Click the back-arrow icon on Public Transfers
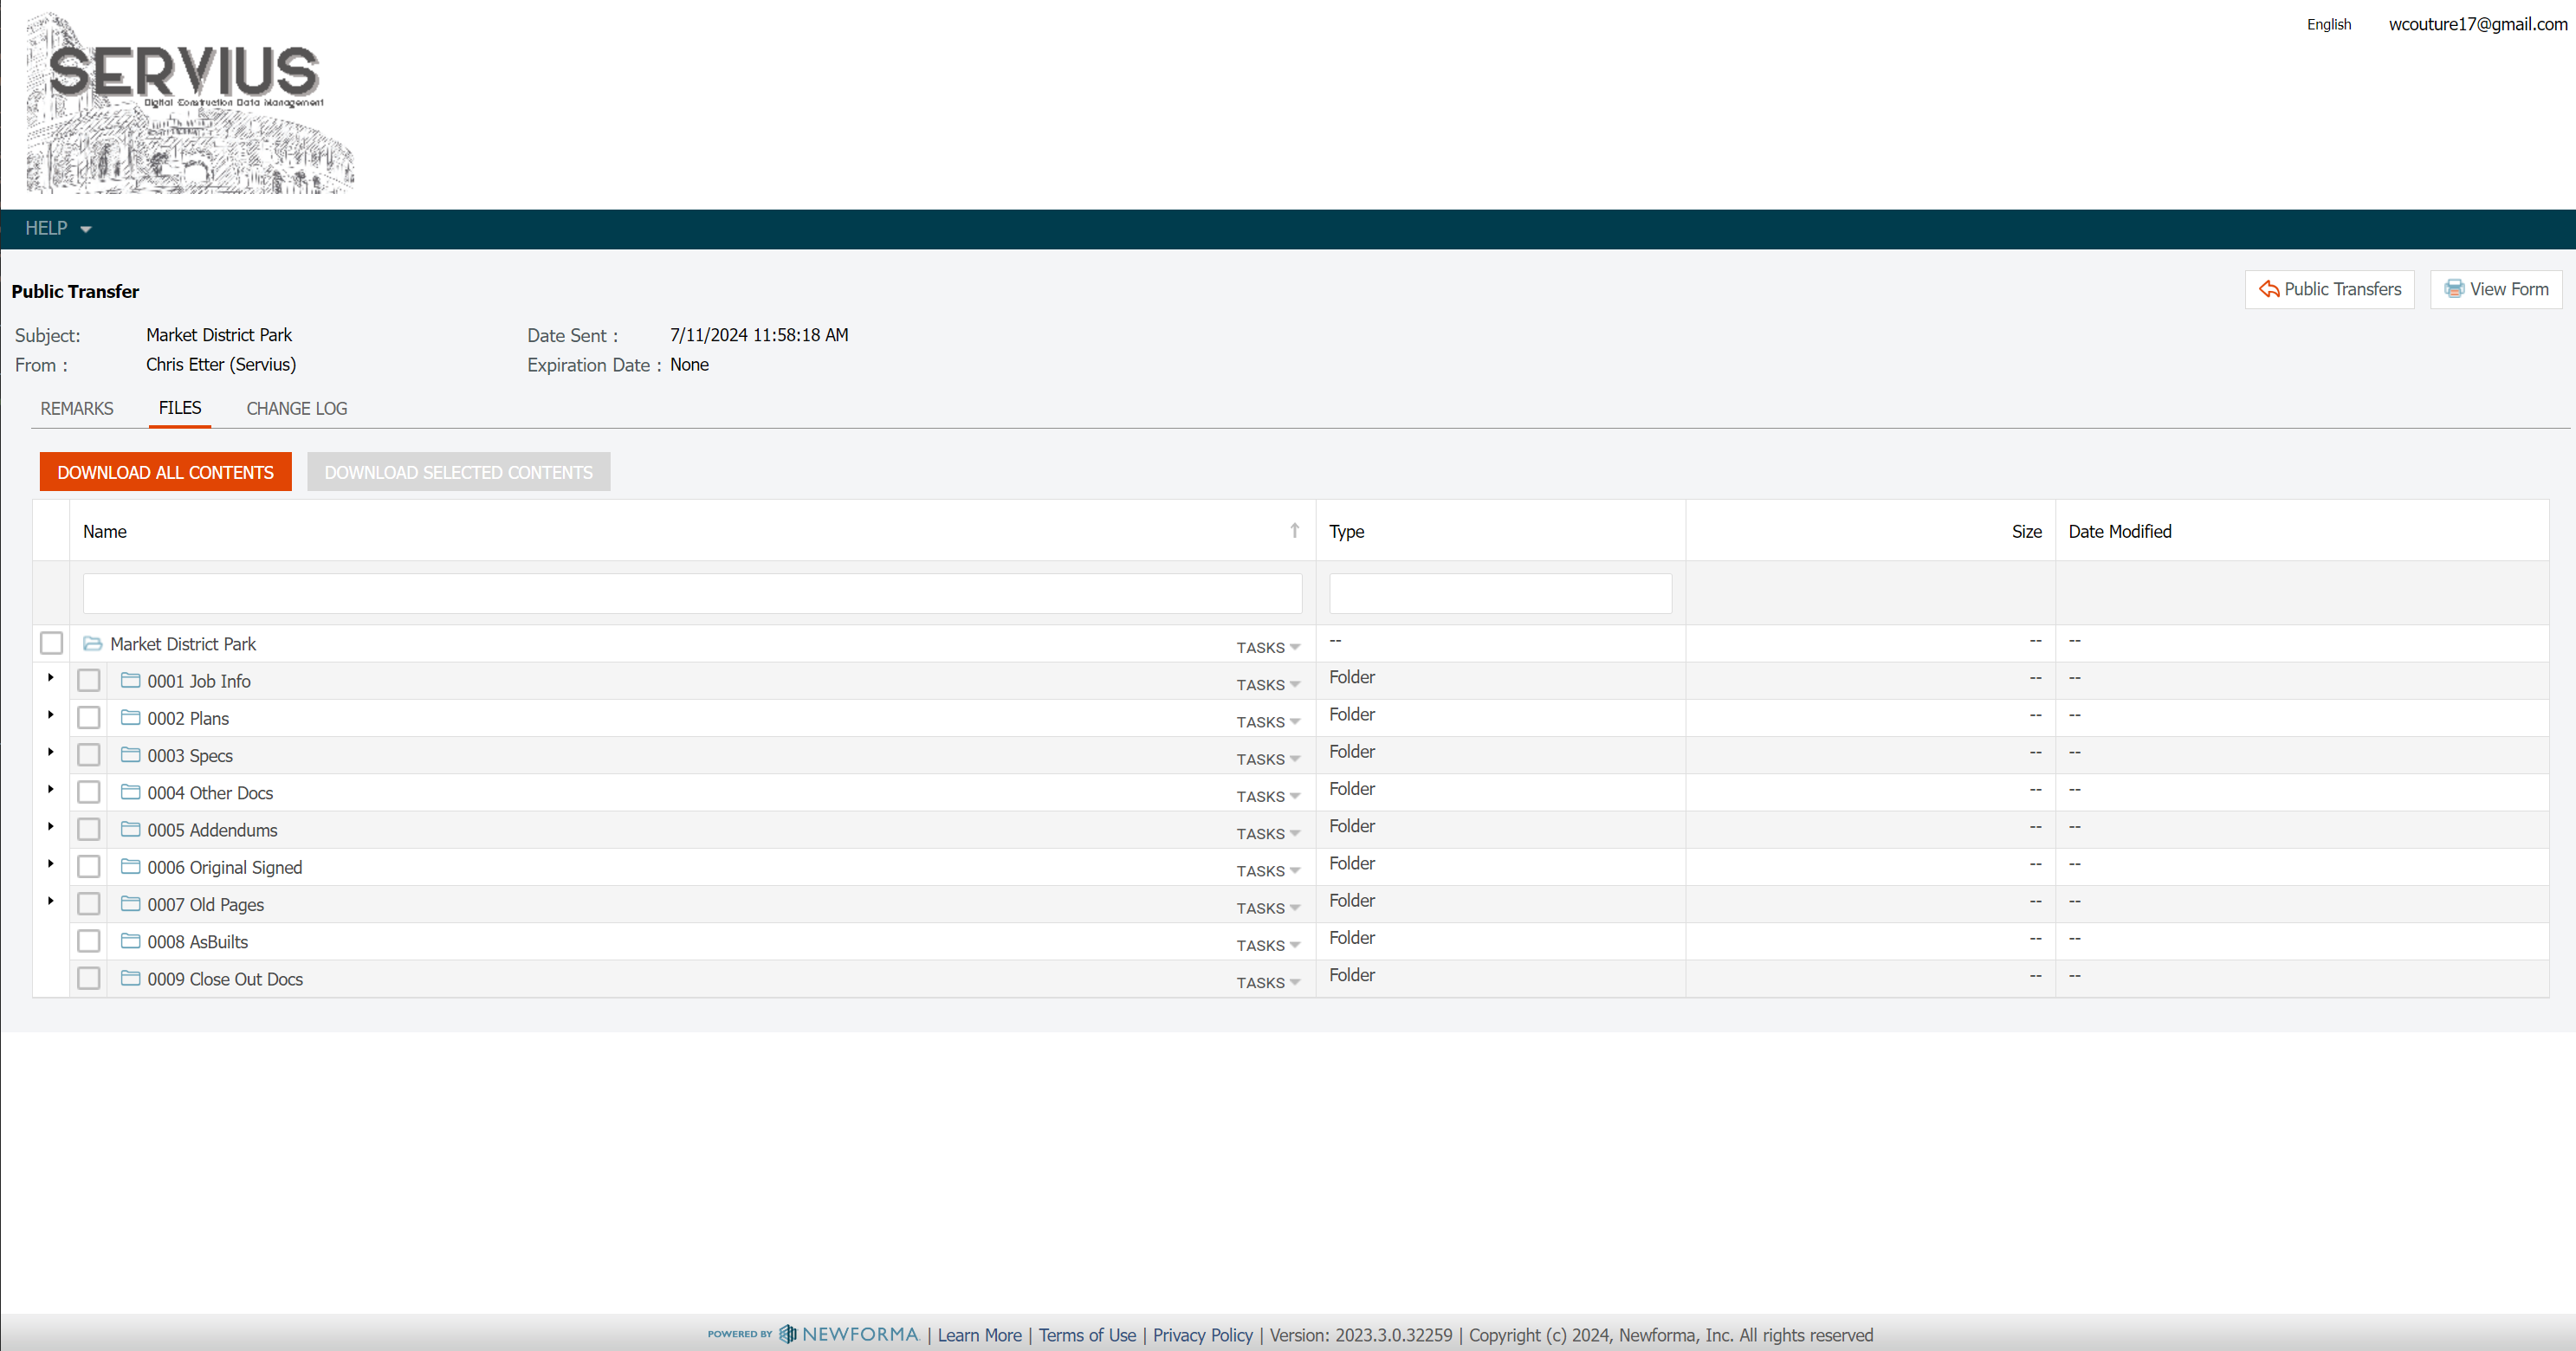 [x=2268, y=289]
